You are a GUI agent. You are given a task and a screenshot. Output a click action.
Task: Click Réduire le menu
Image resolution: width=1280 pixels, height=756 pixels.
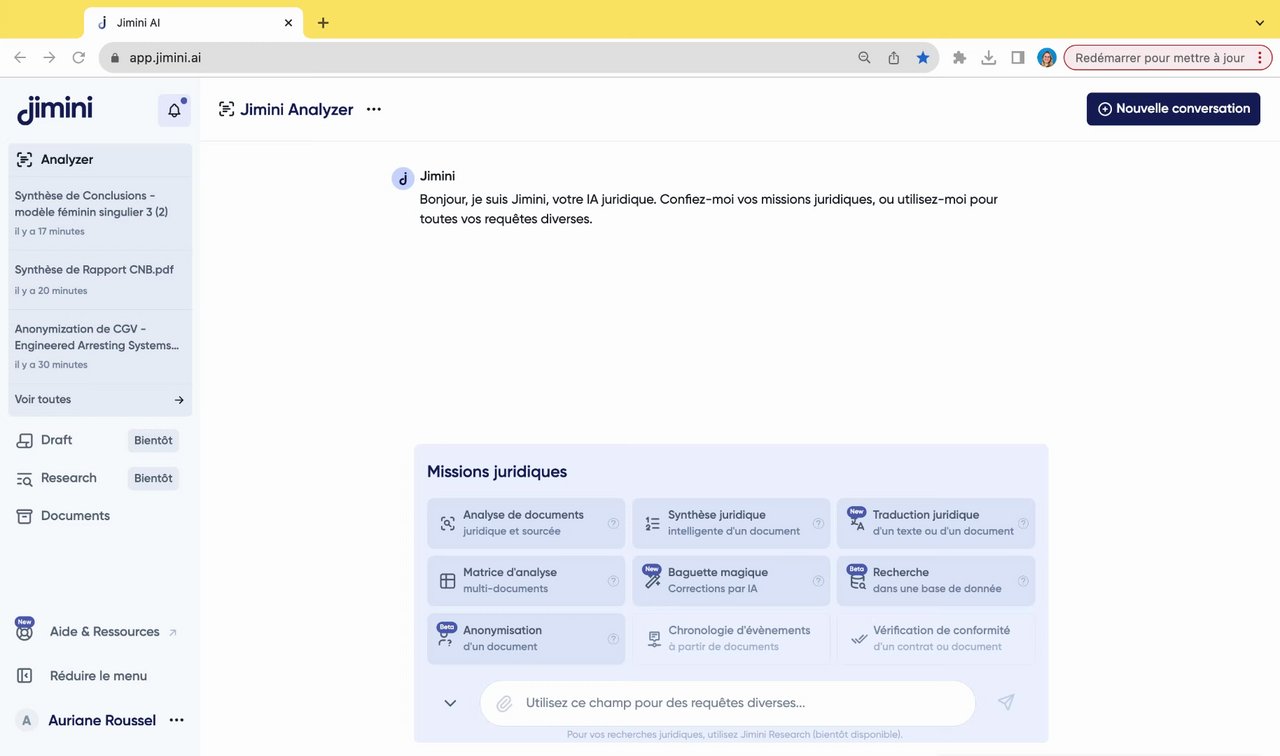click(82, 676)
